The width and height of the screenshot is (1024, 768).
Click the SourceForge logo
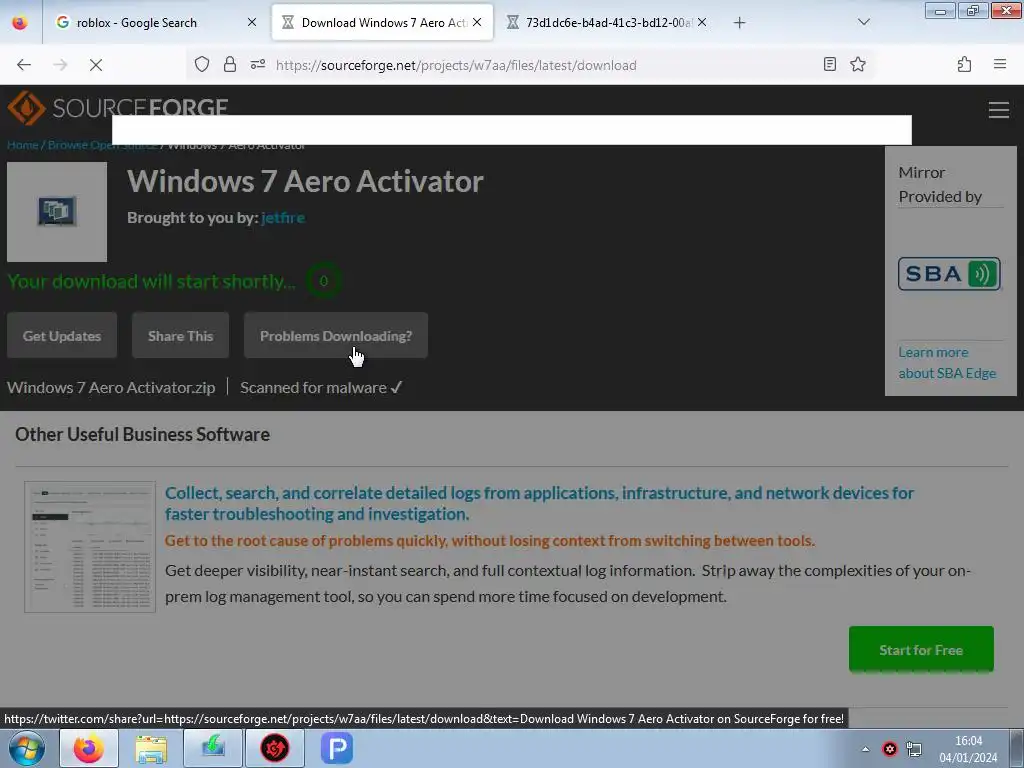pos(118,106)
